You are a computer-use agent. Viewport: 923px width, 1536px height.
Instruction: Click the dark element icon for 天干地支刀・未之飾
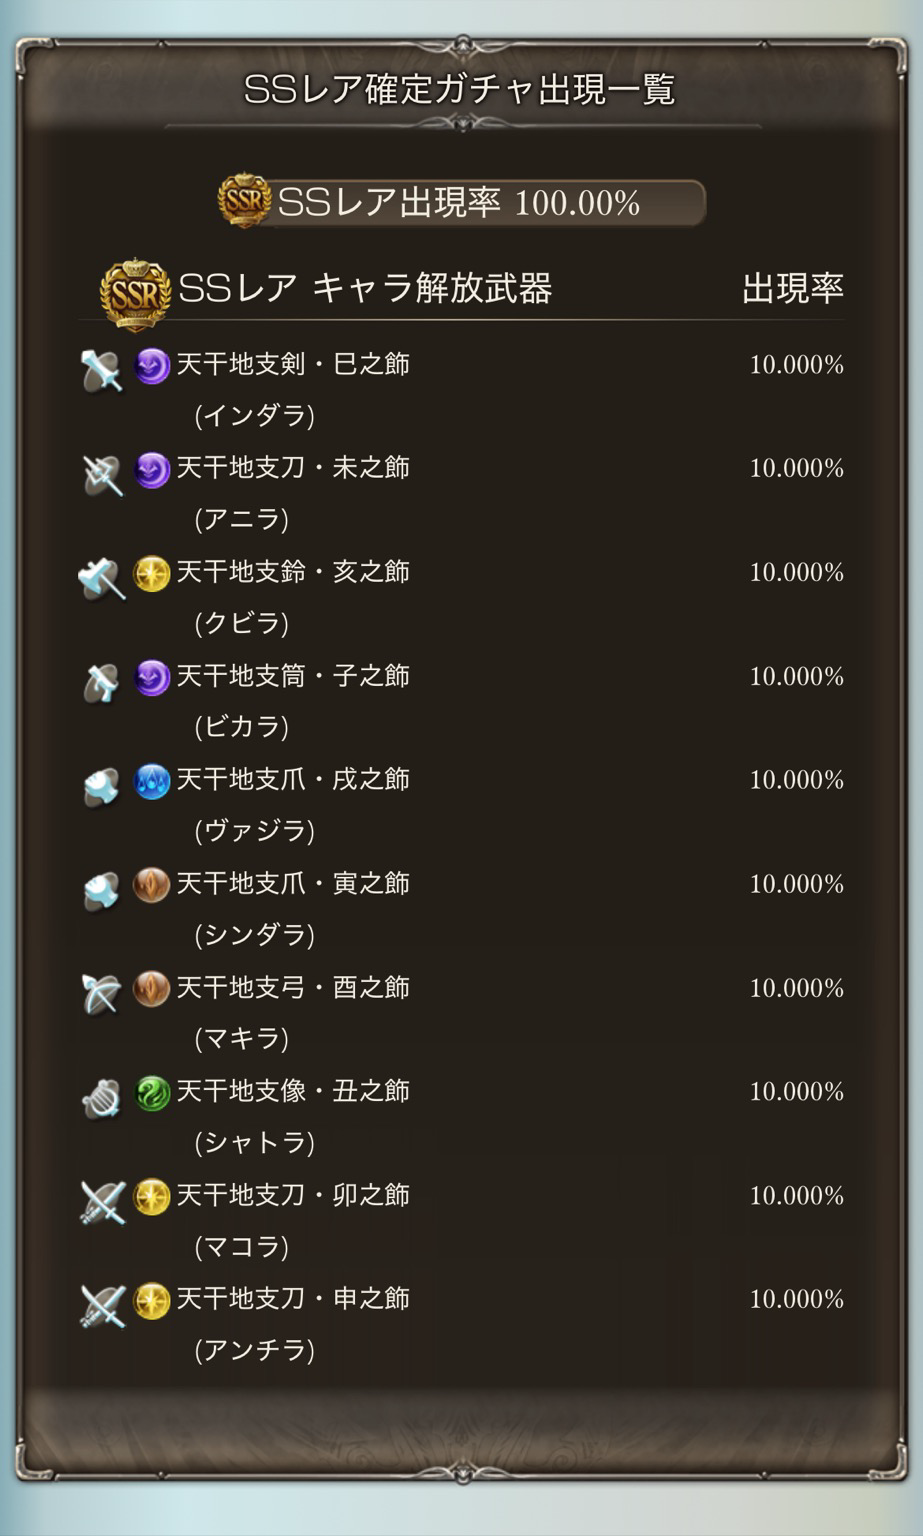pyautogui.click(x=151, y=470)
